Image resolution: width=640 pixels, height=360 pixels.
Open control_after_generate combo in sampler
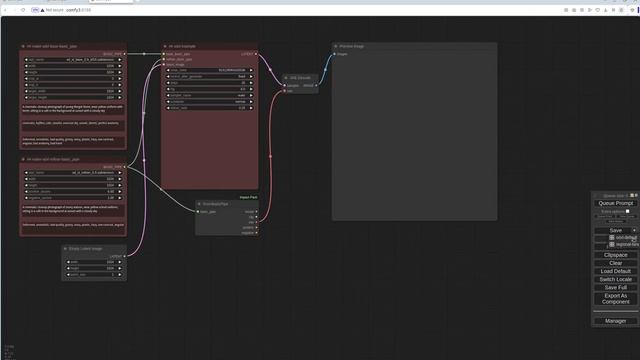click(209, 76)
